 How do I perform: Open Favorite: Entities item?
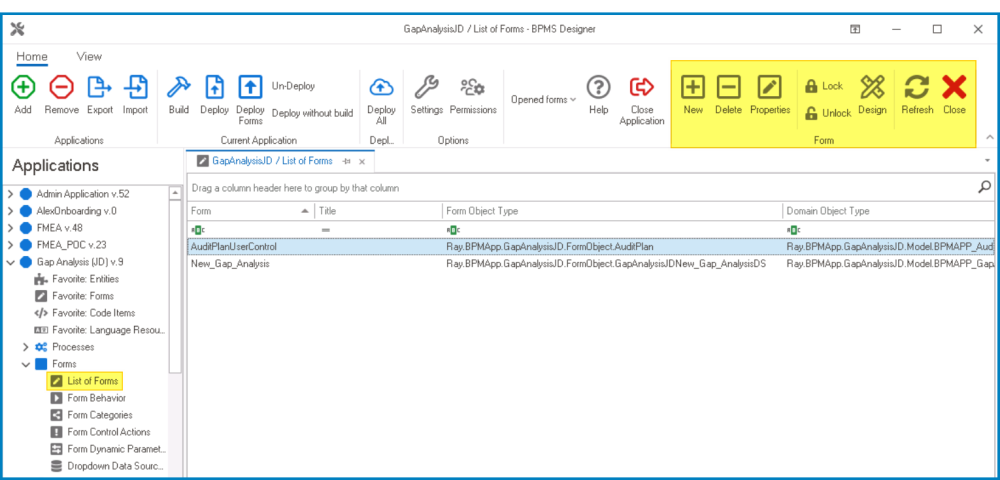tap(85, 279)
